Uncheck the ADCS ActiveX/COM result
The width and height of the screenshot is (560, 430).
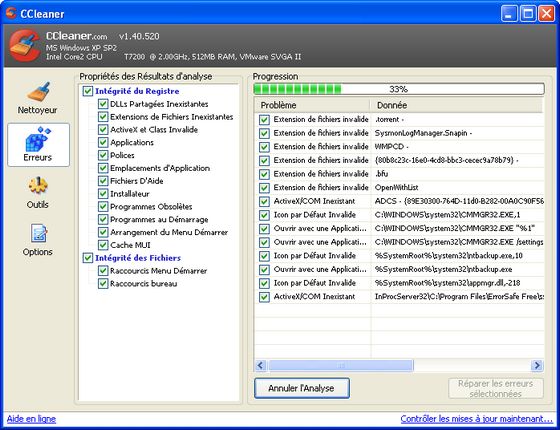(x=264, y=201)
